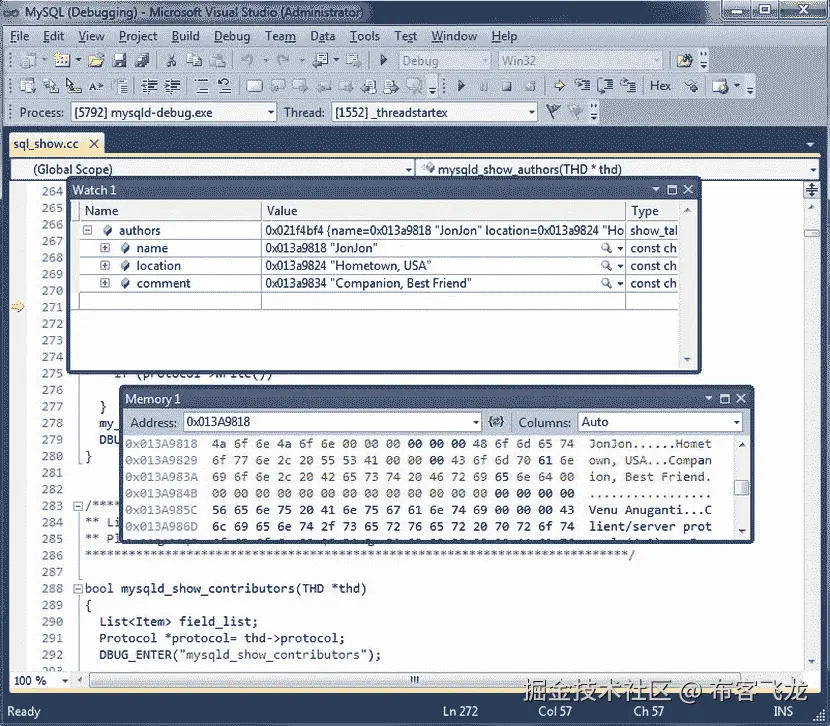830x726 pixels.
Task: Open the New Project toolbar icon
Action: point(28,60)
